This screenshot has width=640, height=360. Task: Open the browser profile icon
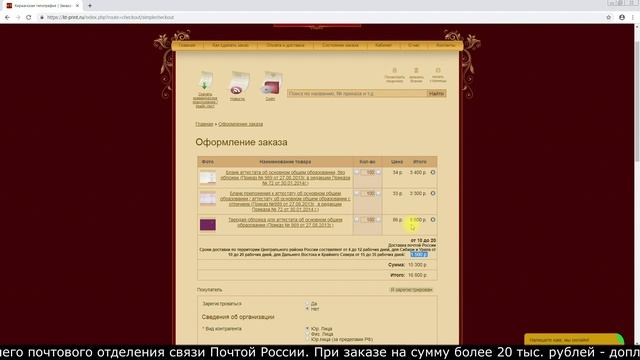tap(622, 18)
